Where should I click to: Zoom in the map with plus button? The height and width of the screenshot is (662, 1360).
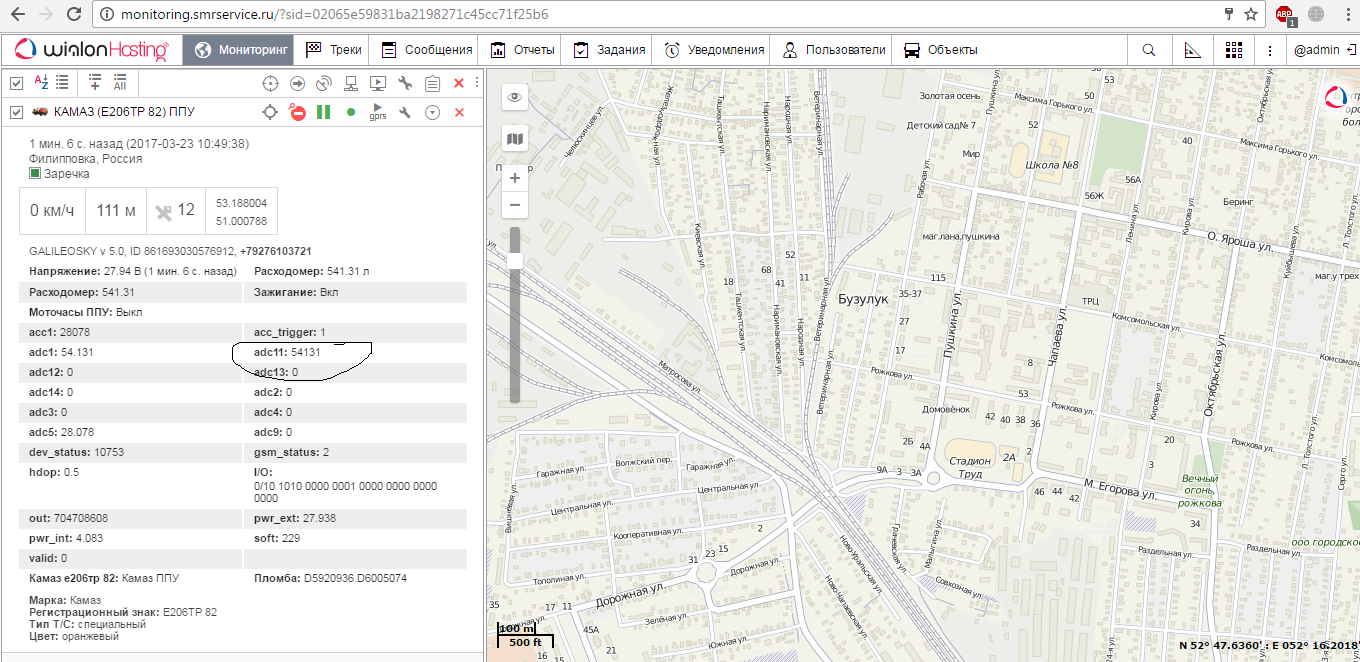pyautogui.click(x=514, y=178)
